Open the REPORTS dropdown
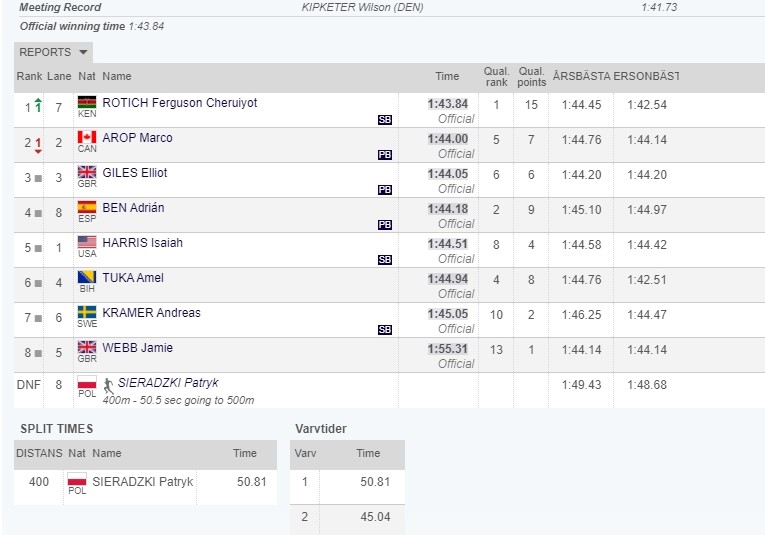Screen dimensions: 765x535 point(54,52)
